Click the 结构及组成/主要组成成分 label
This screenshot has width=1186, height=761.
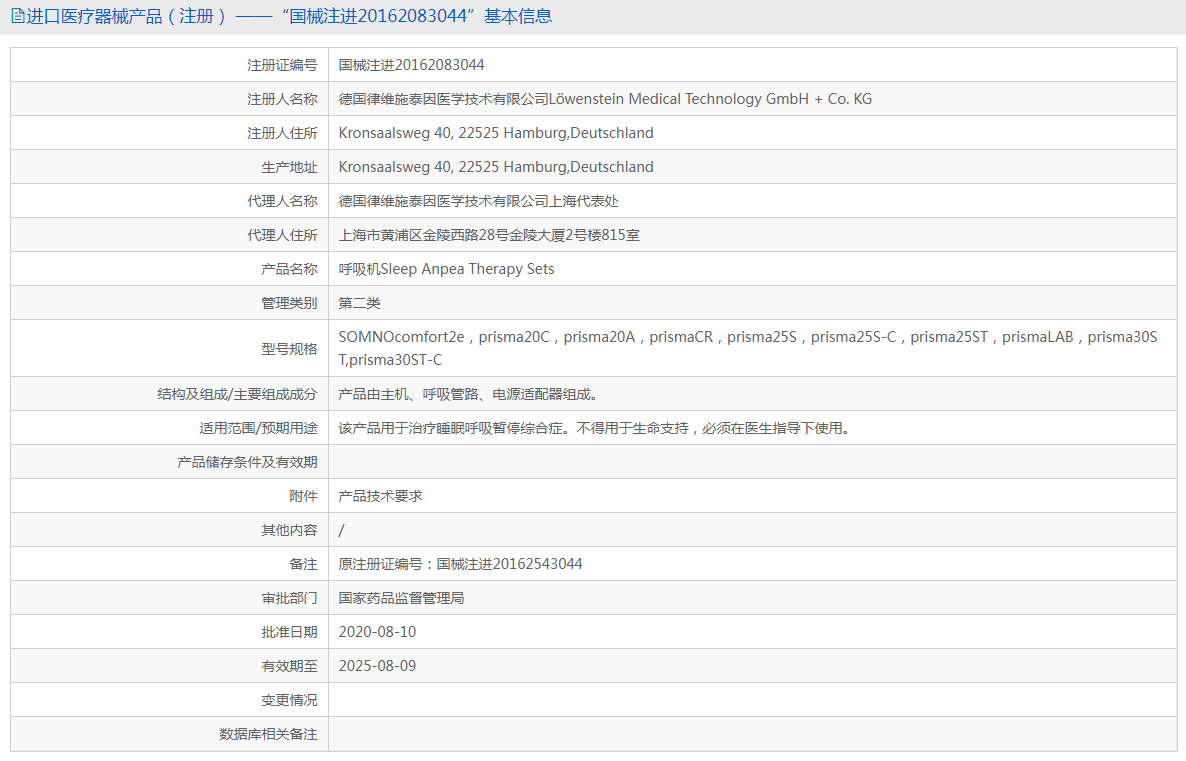coord(238,394)
